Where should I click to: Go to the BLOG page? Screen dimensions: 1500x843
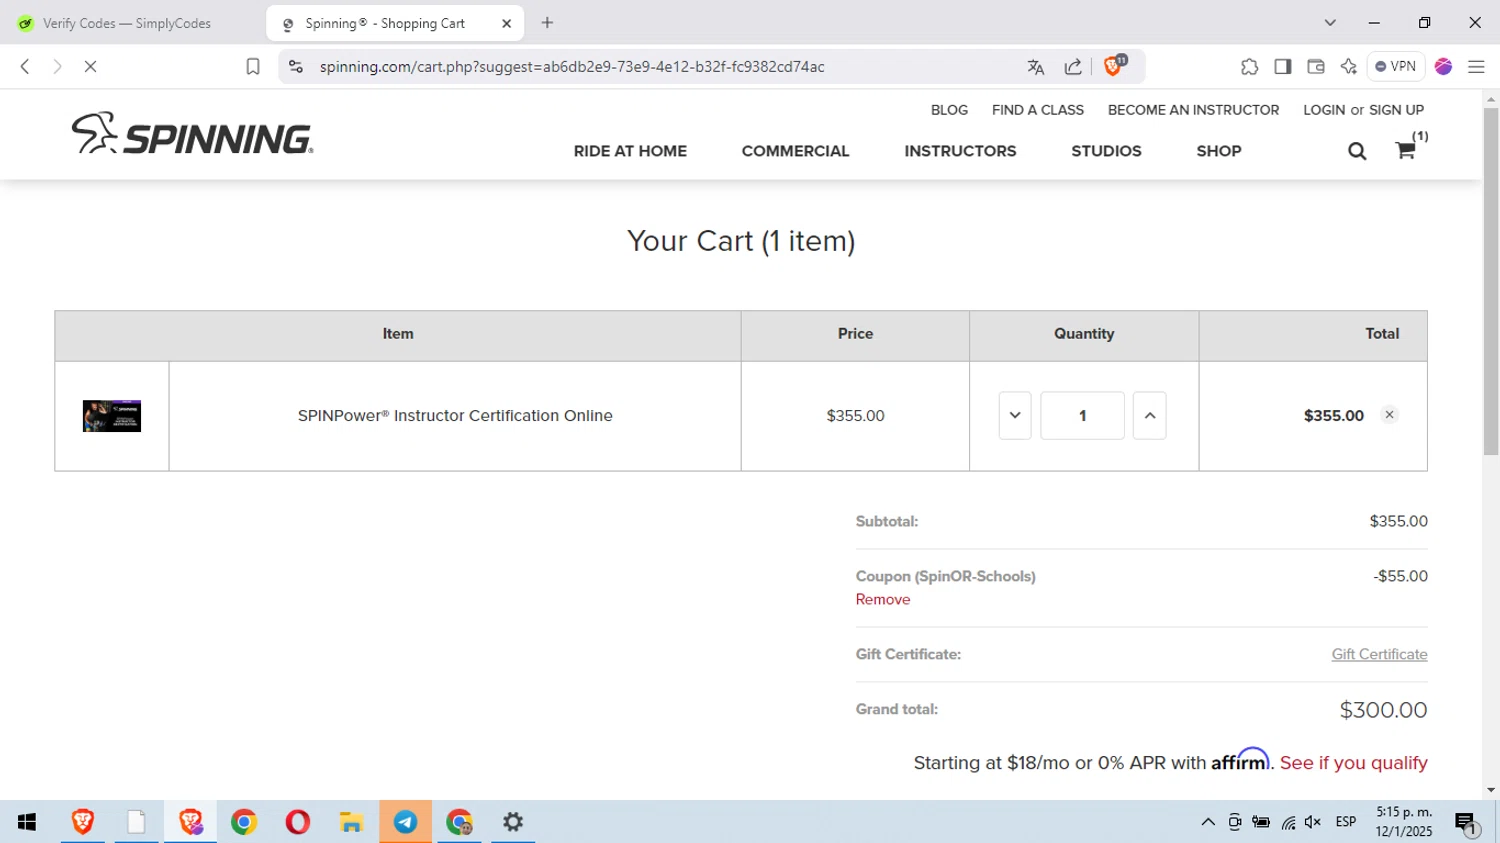(x=949, y=110)
